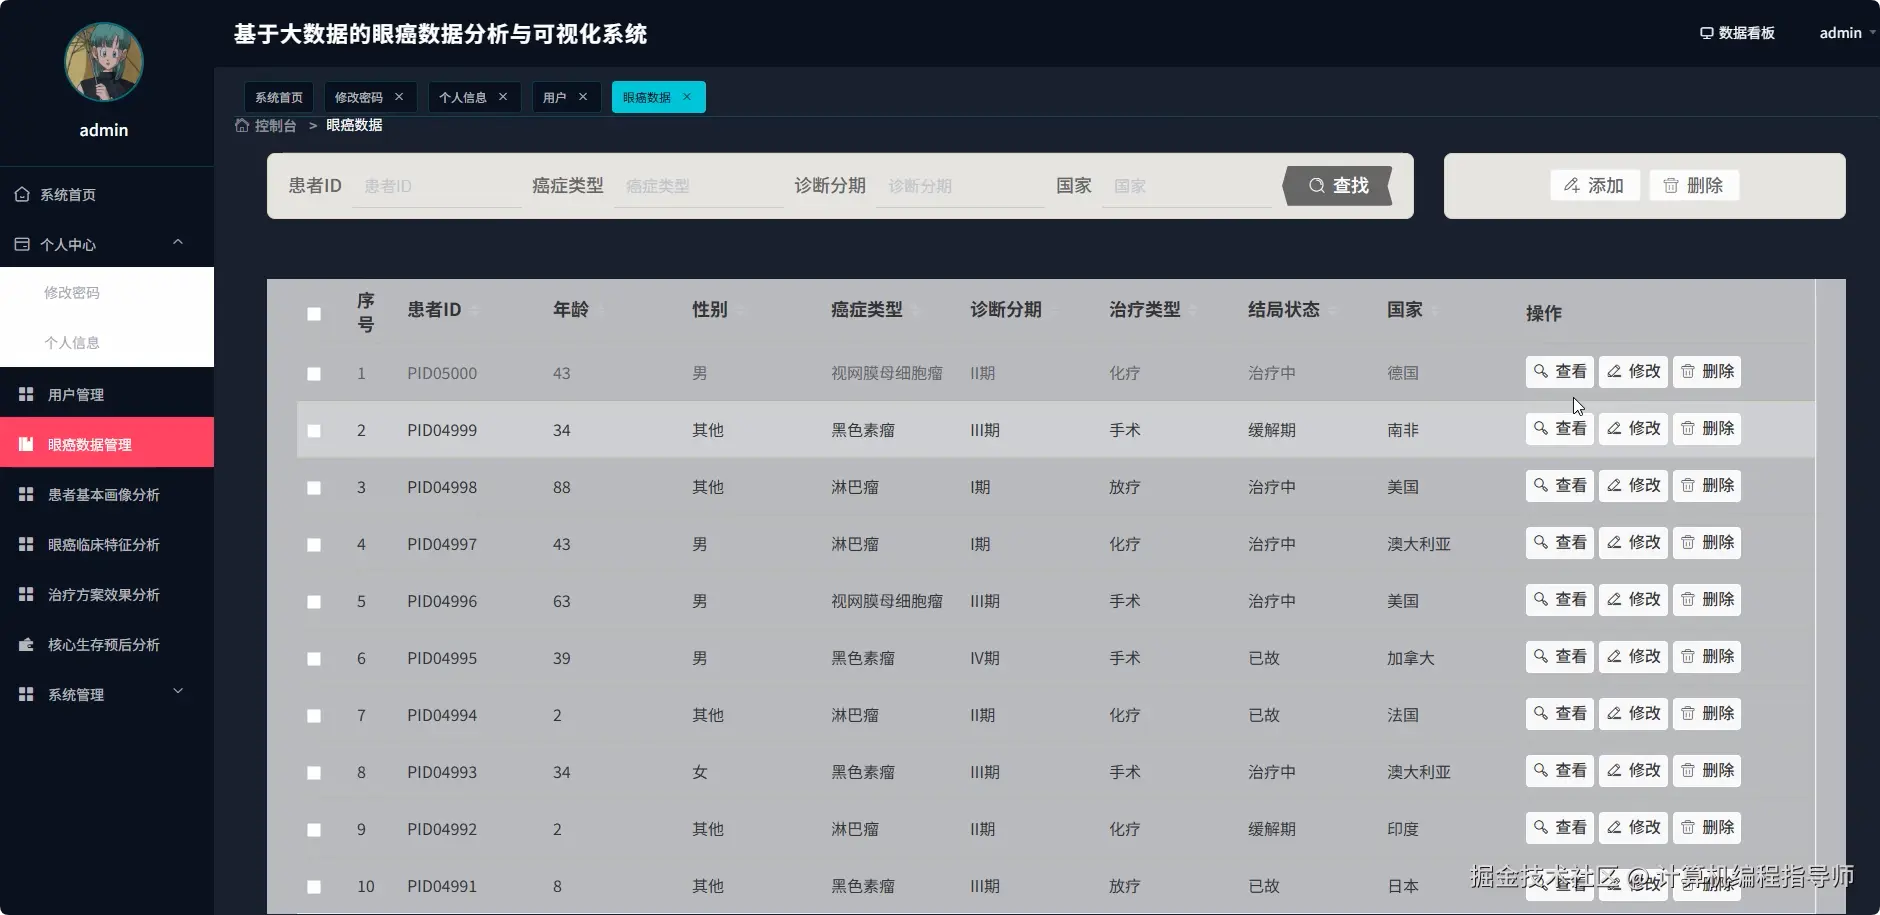Viewport: 1880px width, 915px height.
Task: Select 眼癌数据管理 in the sidebar
Action: tap(107, 443)
